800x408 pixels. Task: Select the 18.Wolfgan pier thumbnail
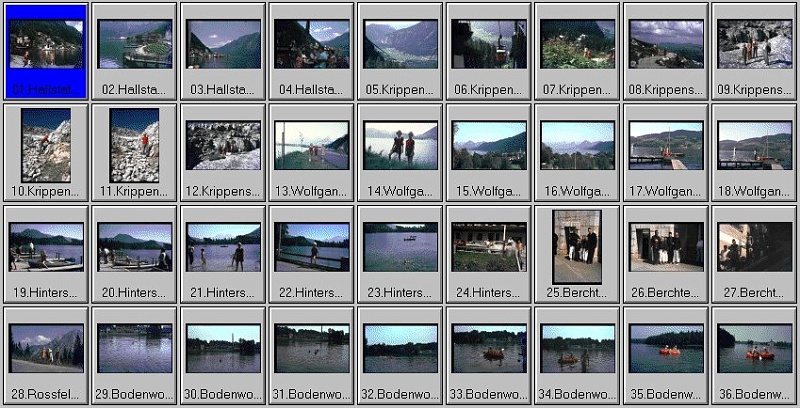754,145
